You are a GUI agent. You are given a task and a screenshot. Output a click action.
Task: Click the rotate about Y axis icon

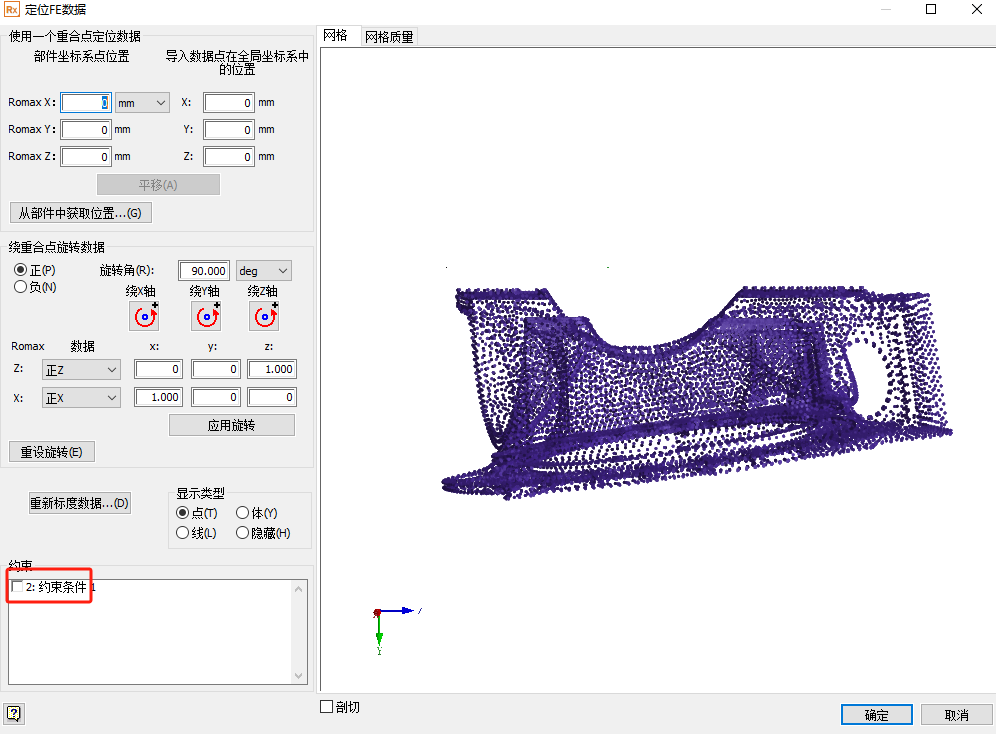coord(206,316)
